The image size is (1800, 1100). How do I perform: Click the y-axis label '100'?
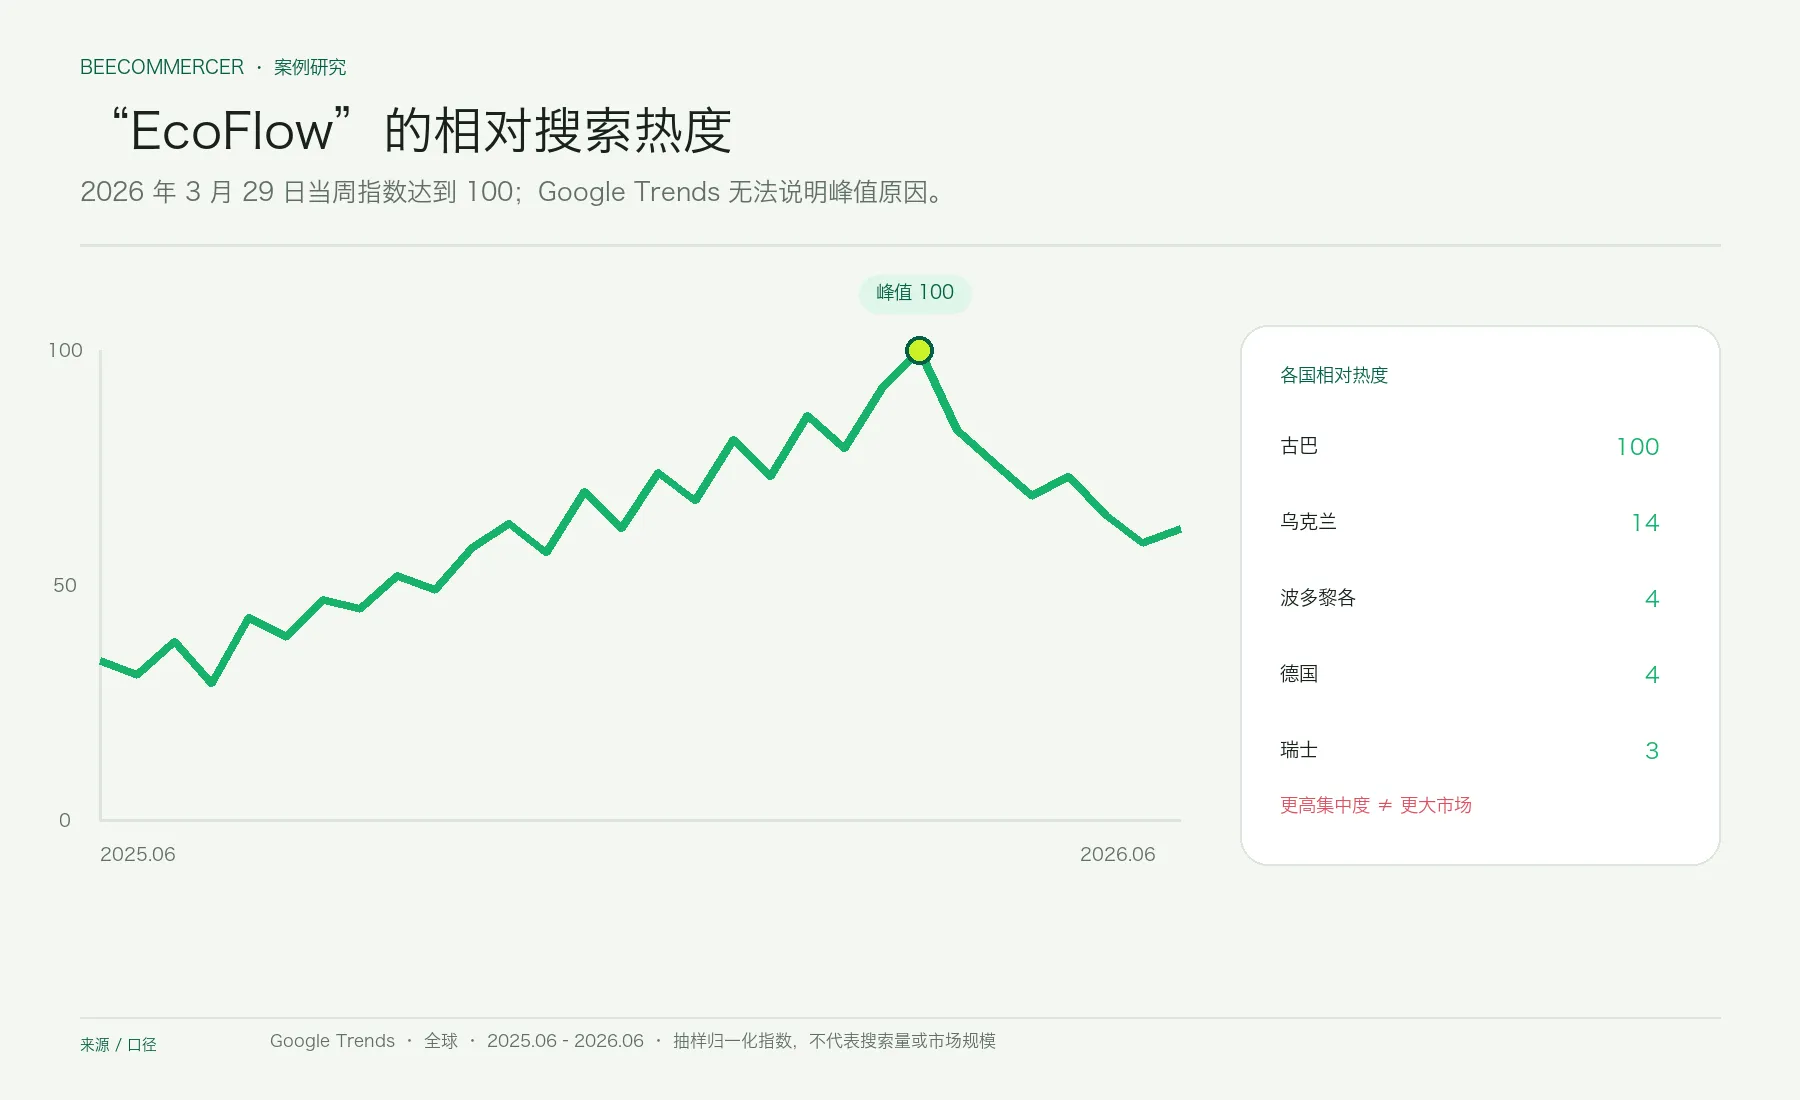click(65, 350)
